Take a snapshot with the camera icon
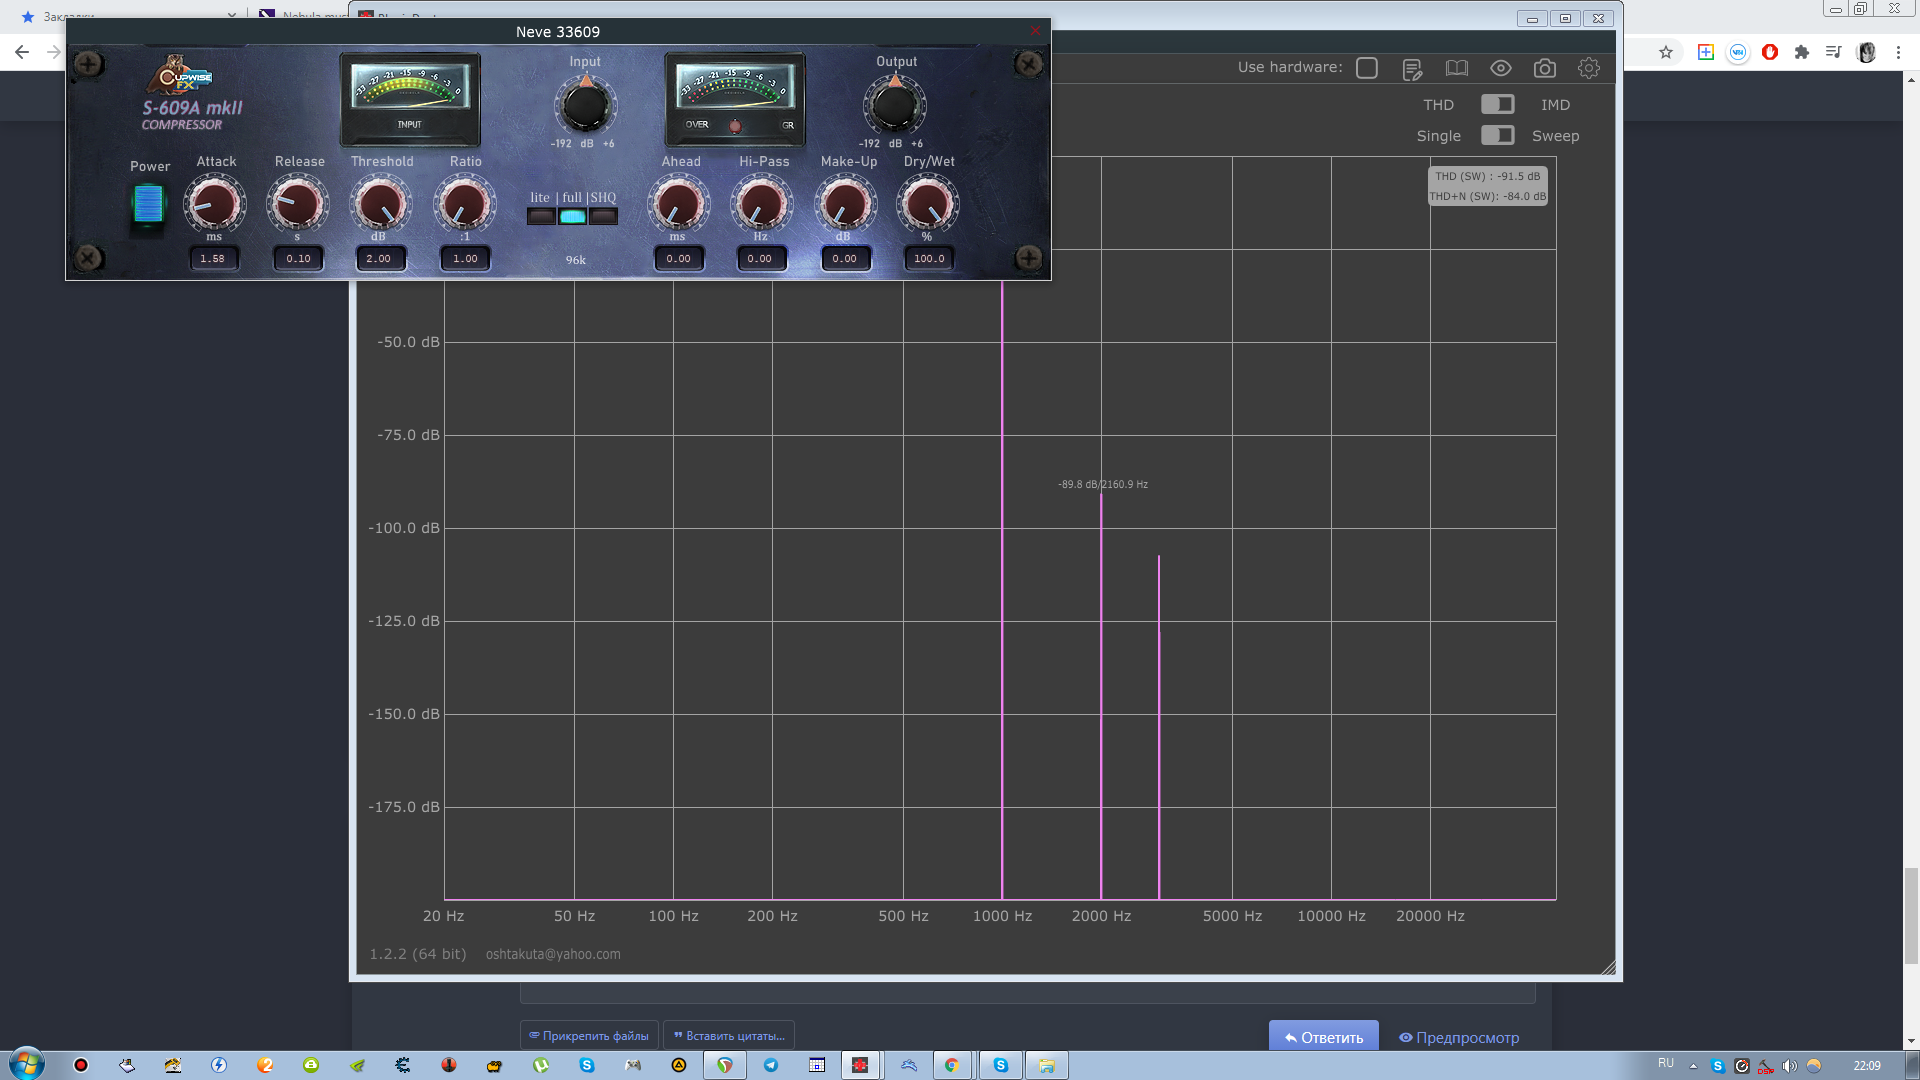 tap(1545, 68)
